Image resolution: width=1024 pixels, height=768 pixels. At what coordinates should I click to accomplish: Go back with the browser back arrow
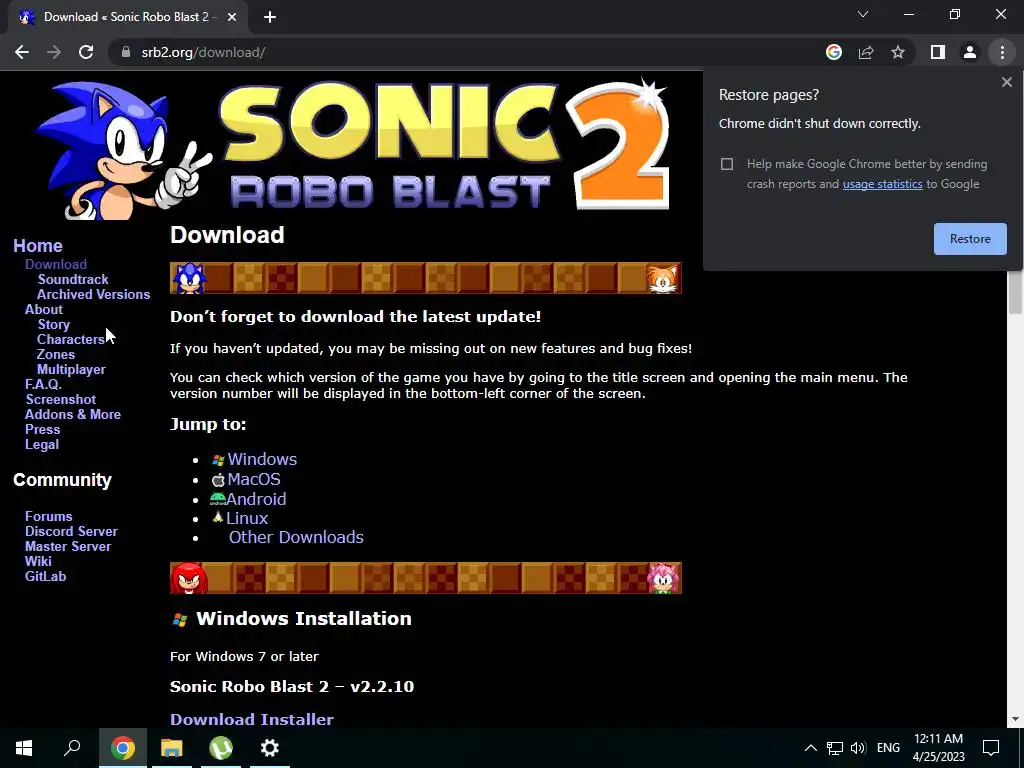(22, 52)
